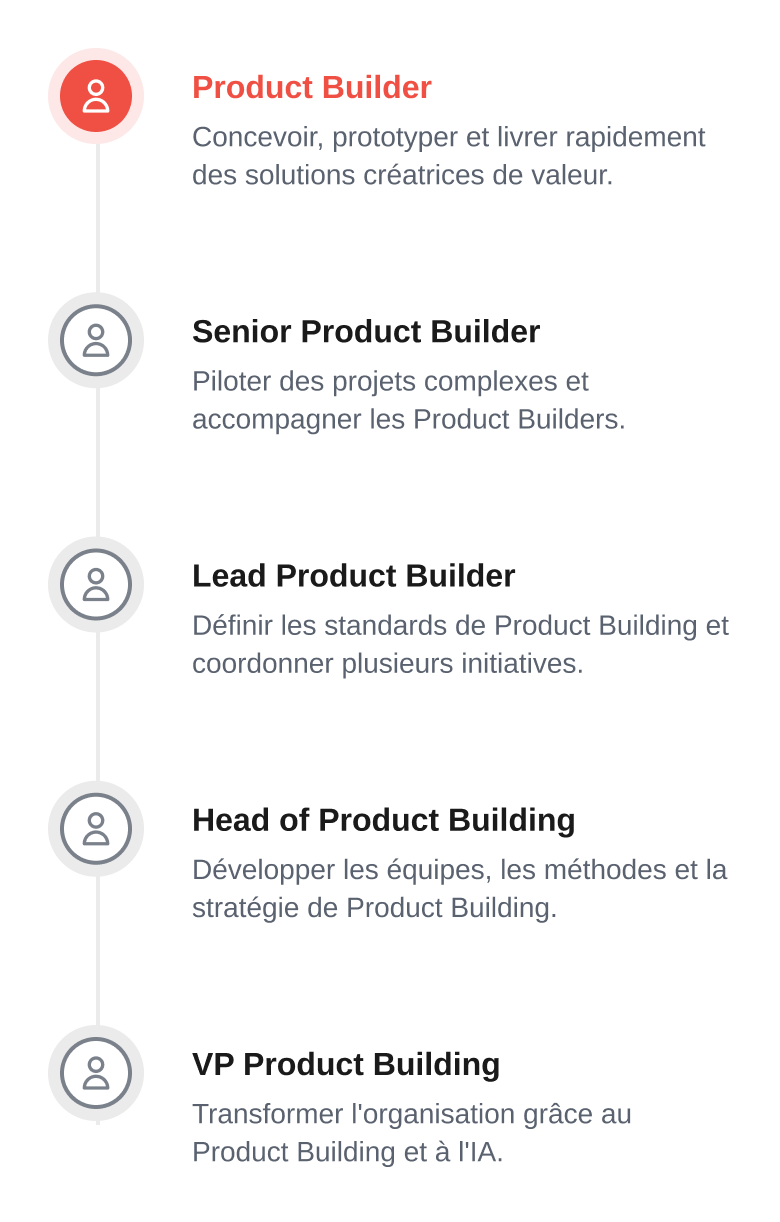Select the Head of Product Building icon

click(96, 828)
